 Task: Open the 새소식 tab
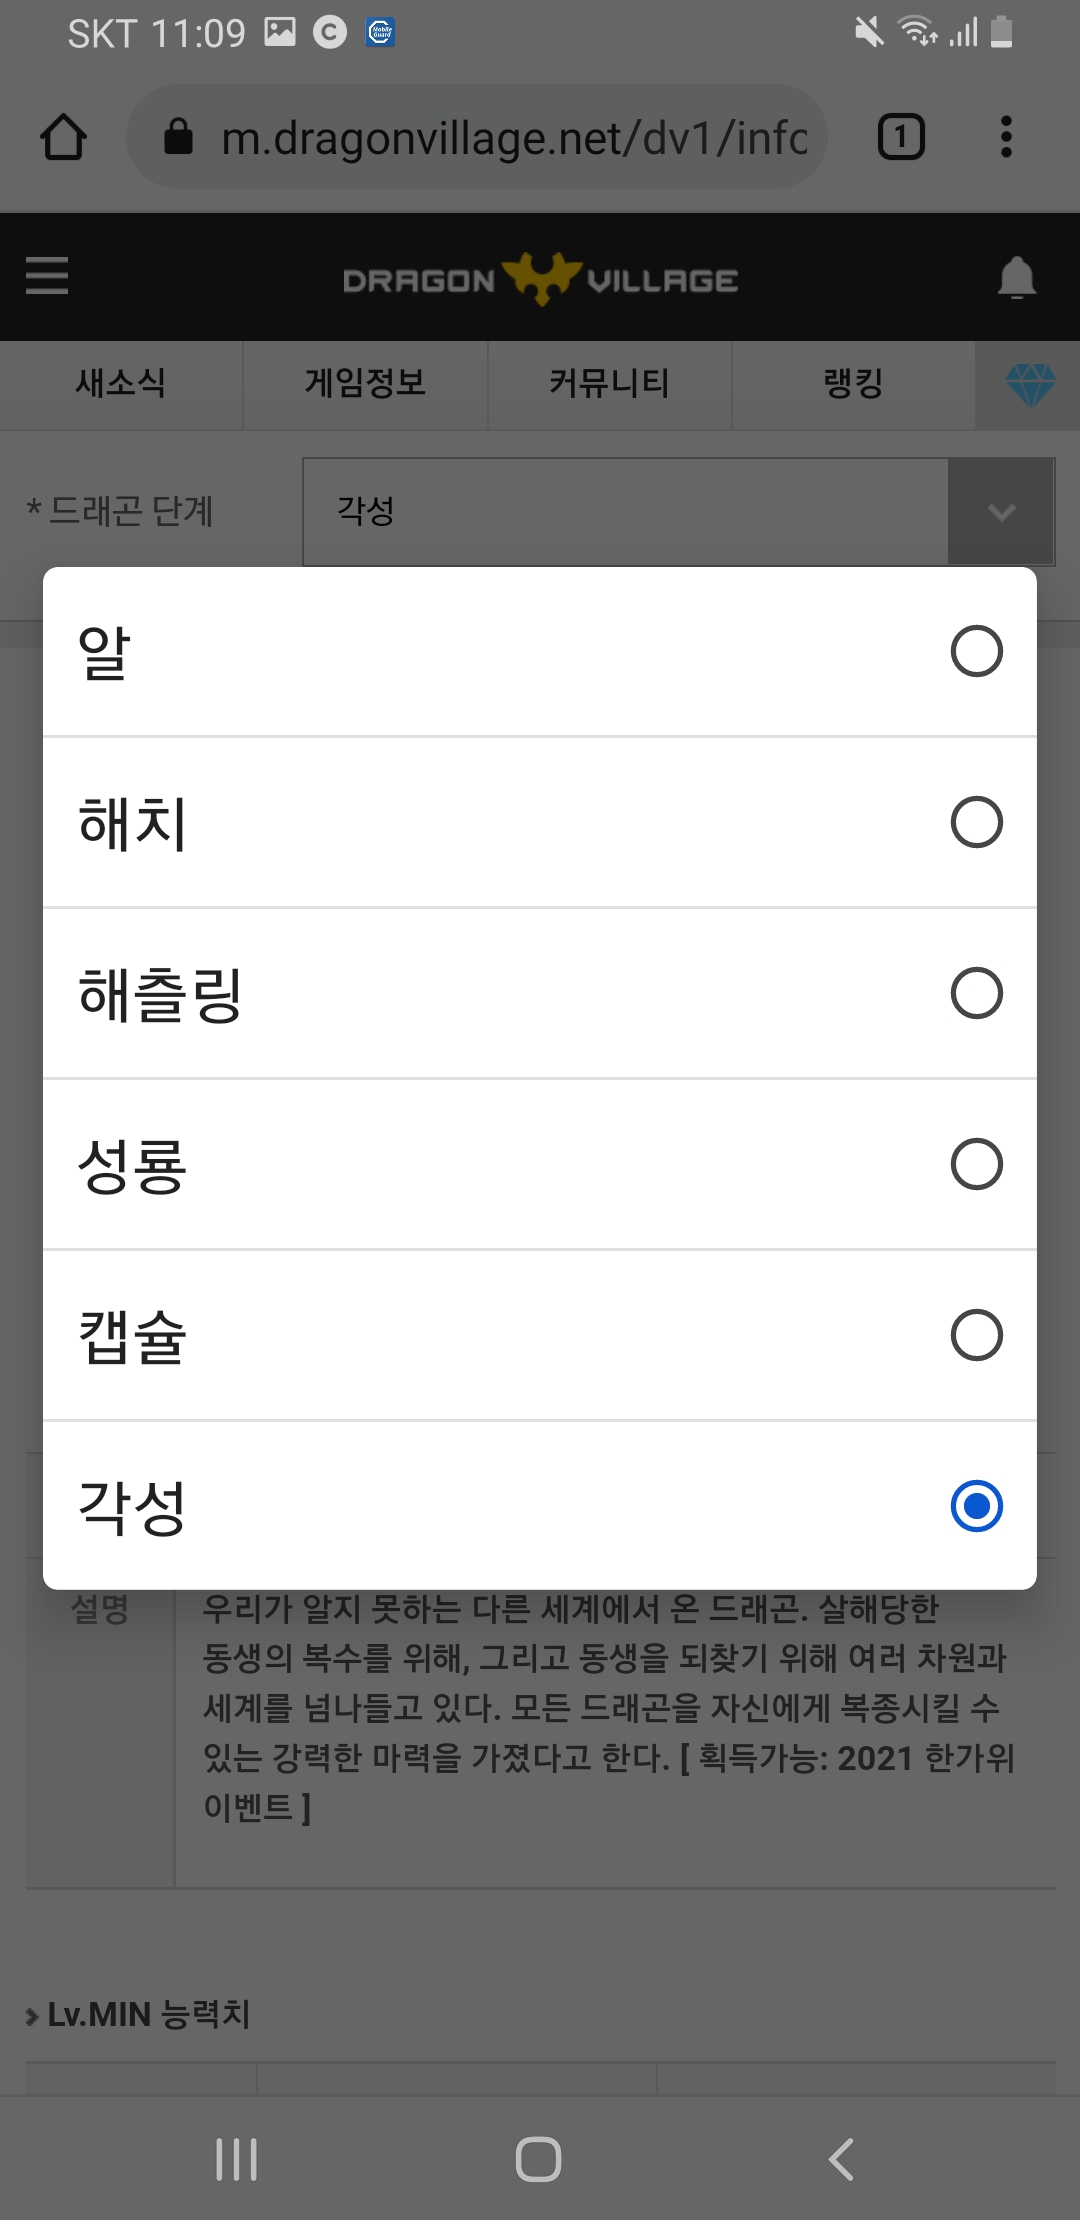(121, 384)
